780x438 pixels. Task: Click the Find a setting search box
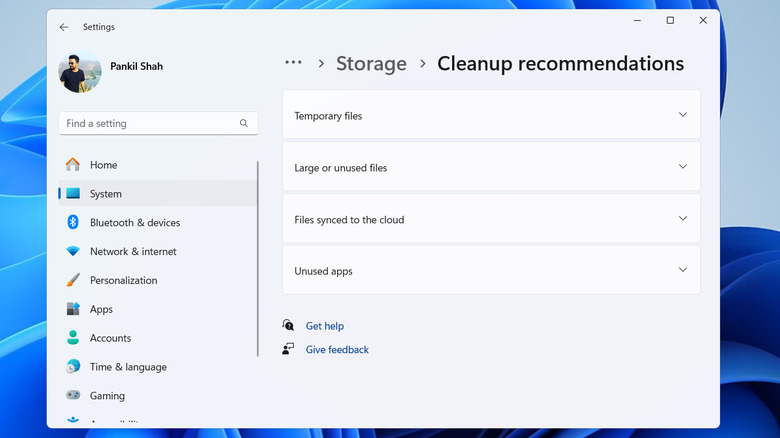point(150,124)
